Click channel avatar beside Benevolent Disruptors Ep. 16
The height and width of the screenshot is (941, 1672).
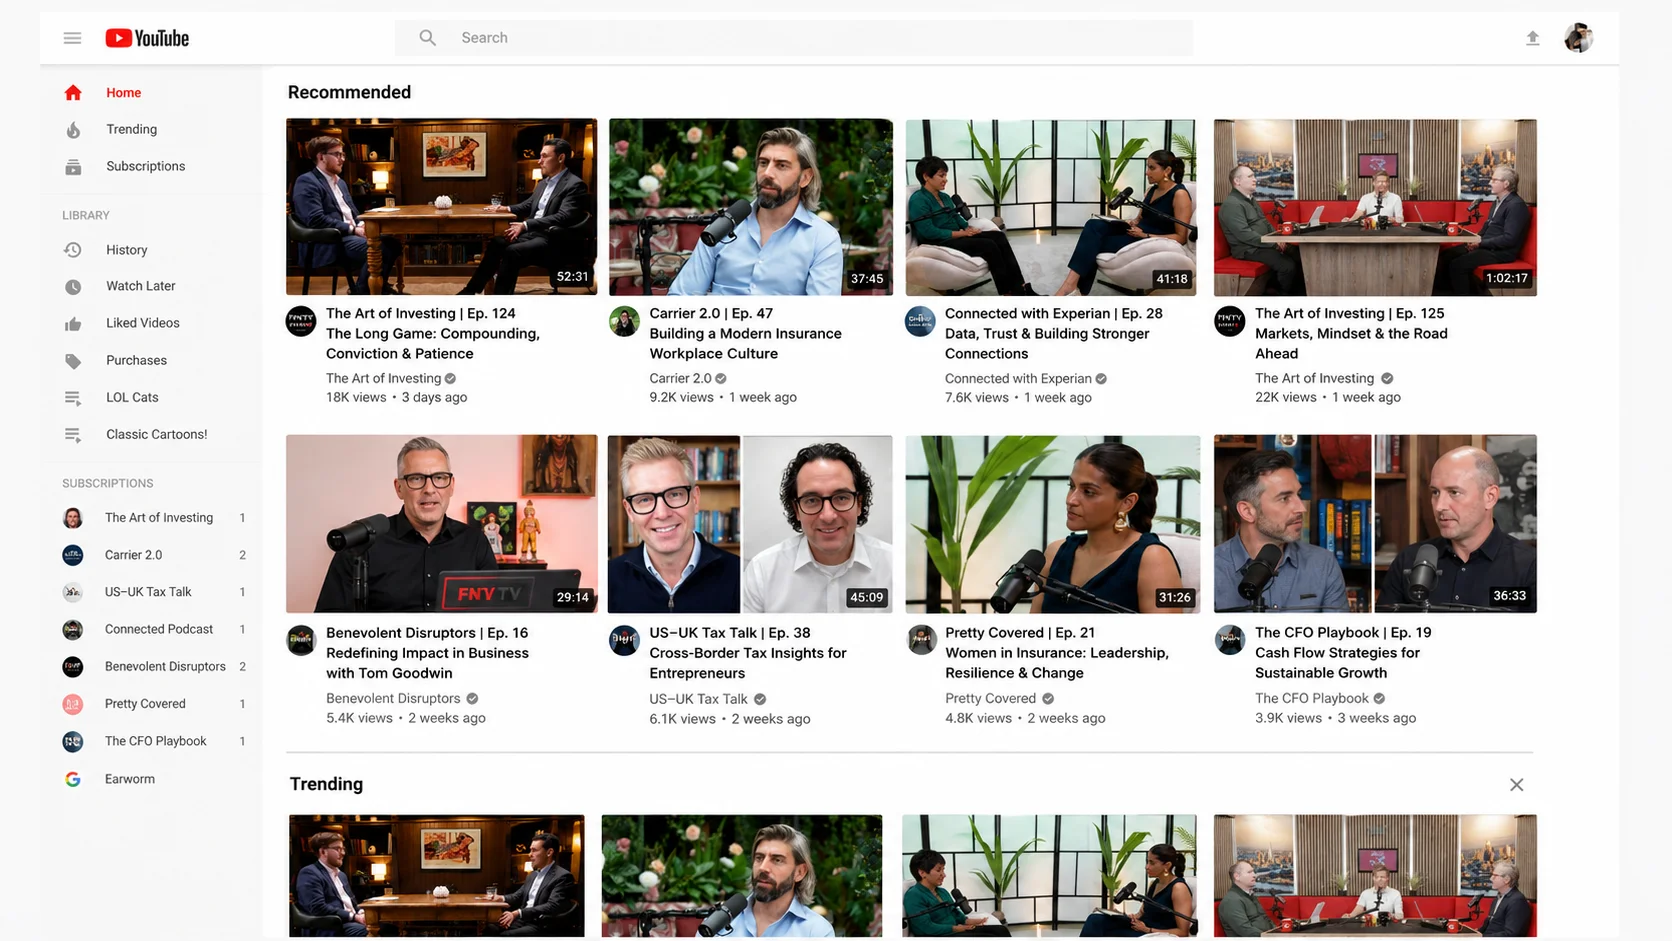tap(301, 640)
